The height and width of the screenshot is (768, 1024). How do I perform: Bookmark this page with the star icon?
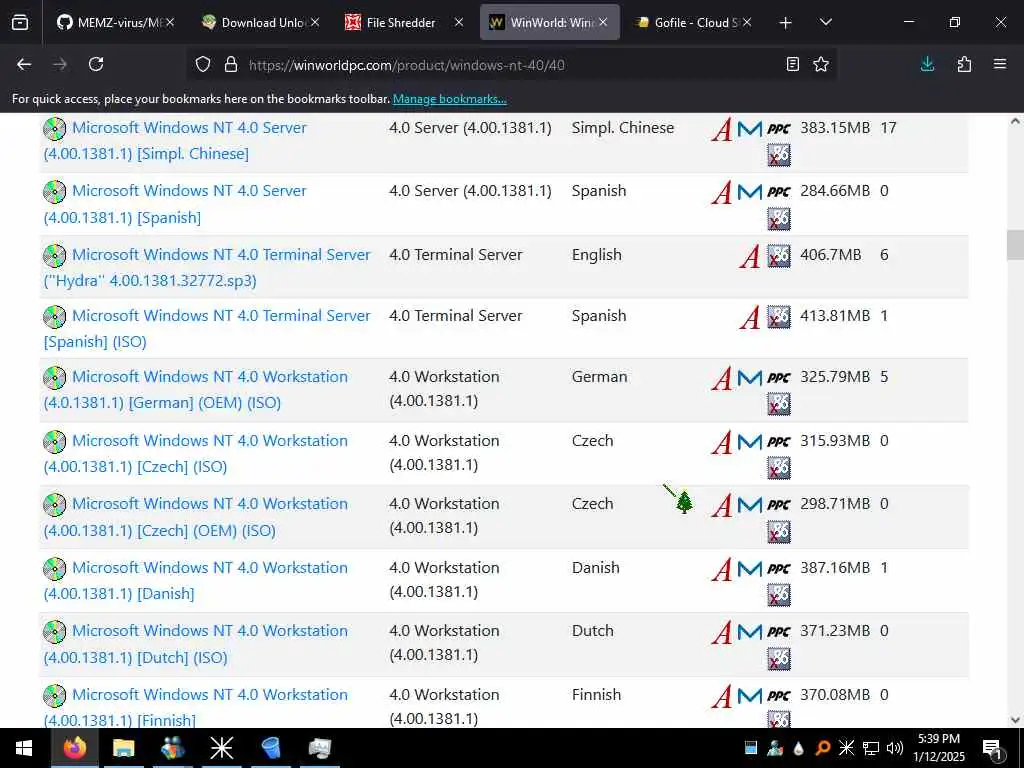pyautogui.click(x=821, y=64)
